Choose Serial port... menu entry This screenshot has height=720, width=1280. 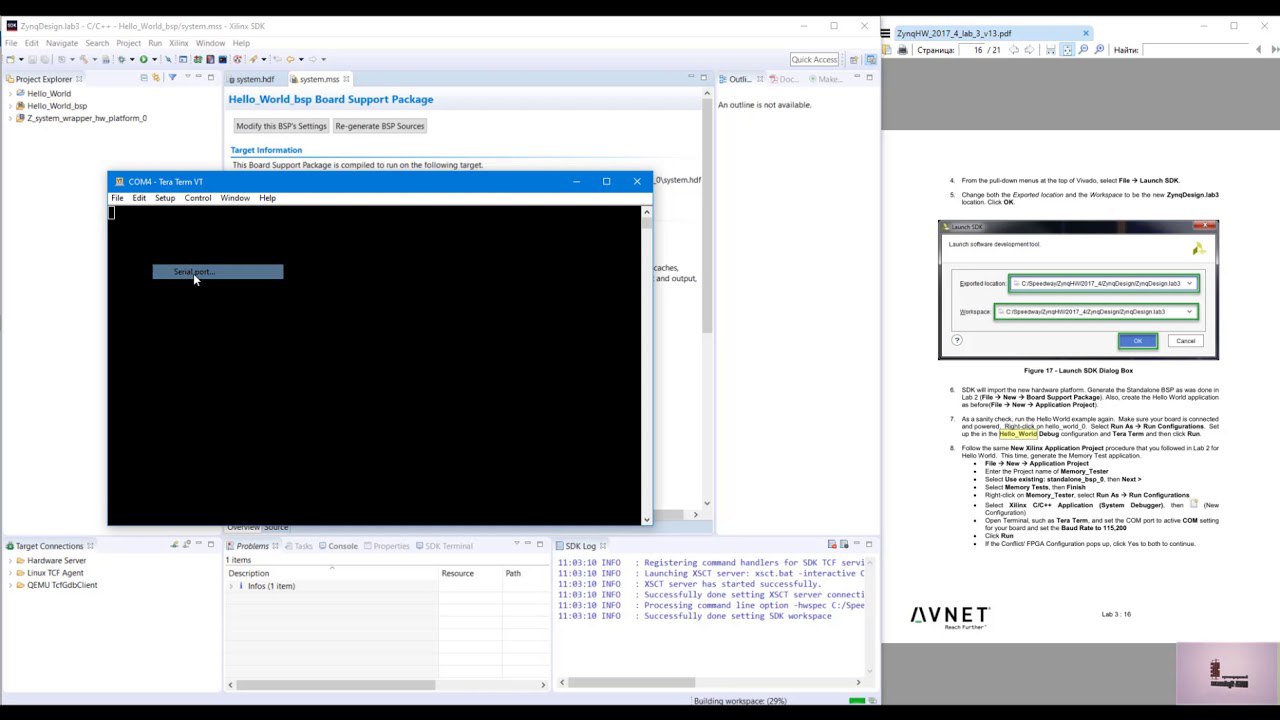[x=218, y=272]
